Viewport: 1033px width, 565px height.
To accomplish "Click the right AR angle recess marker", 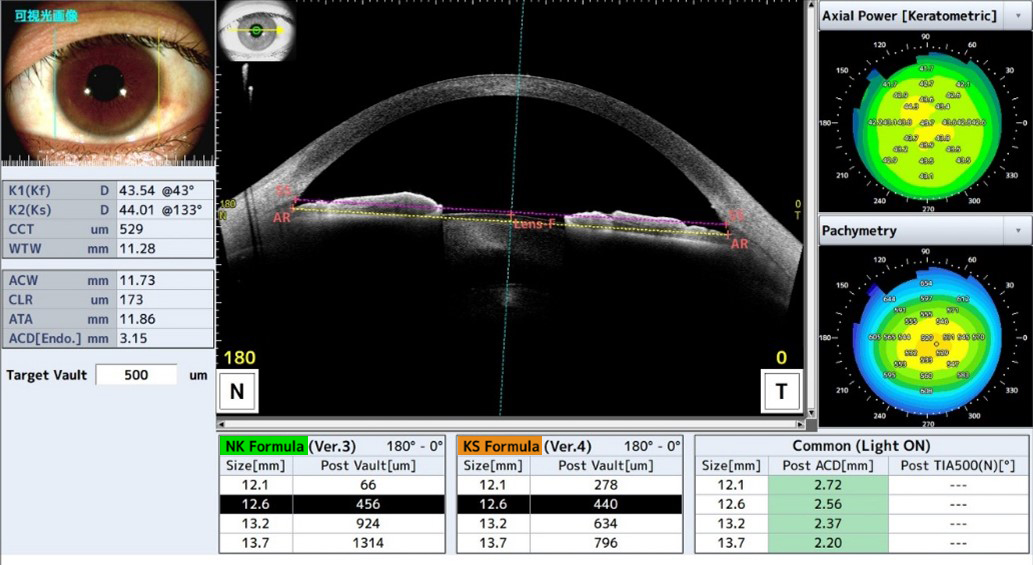I will (x=739, y=244).
